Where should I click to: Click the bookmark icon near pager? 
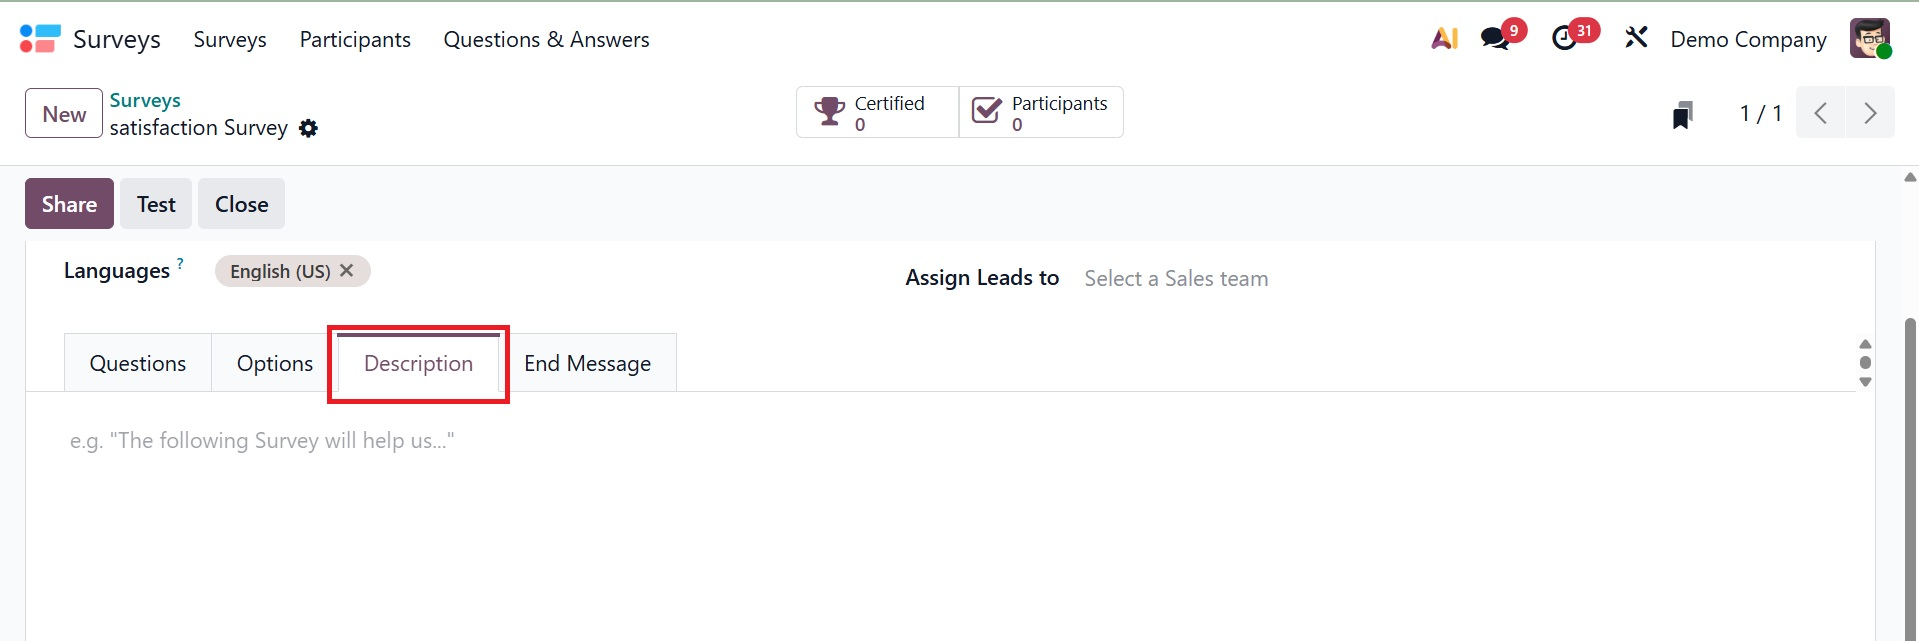click(x=1683, y=115)
